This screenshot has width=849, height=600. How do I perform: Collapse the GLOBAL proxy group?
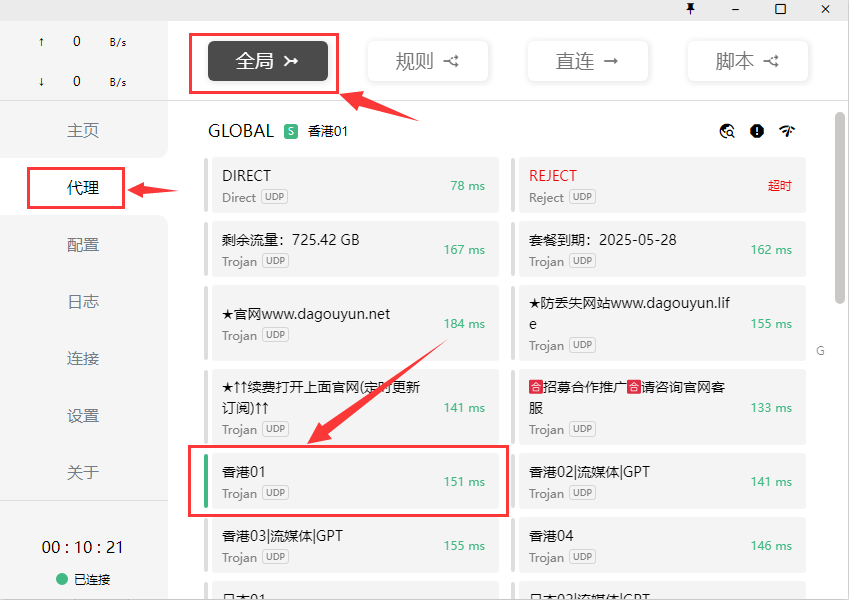(x=240, y=131)
